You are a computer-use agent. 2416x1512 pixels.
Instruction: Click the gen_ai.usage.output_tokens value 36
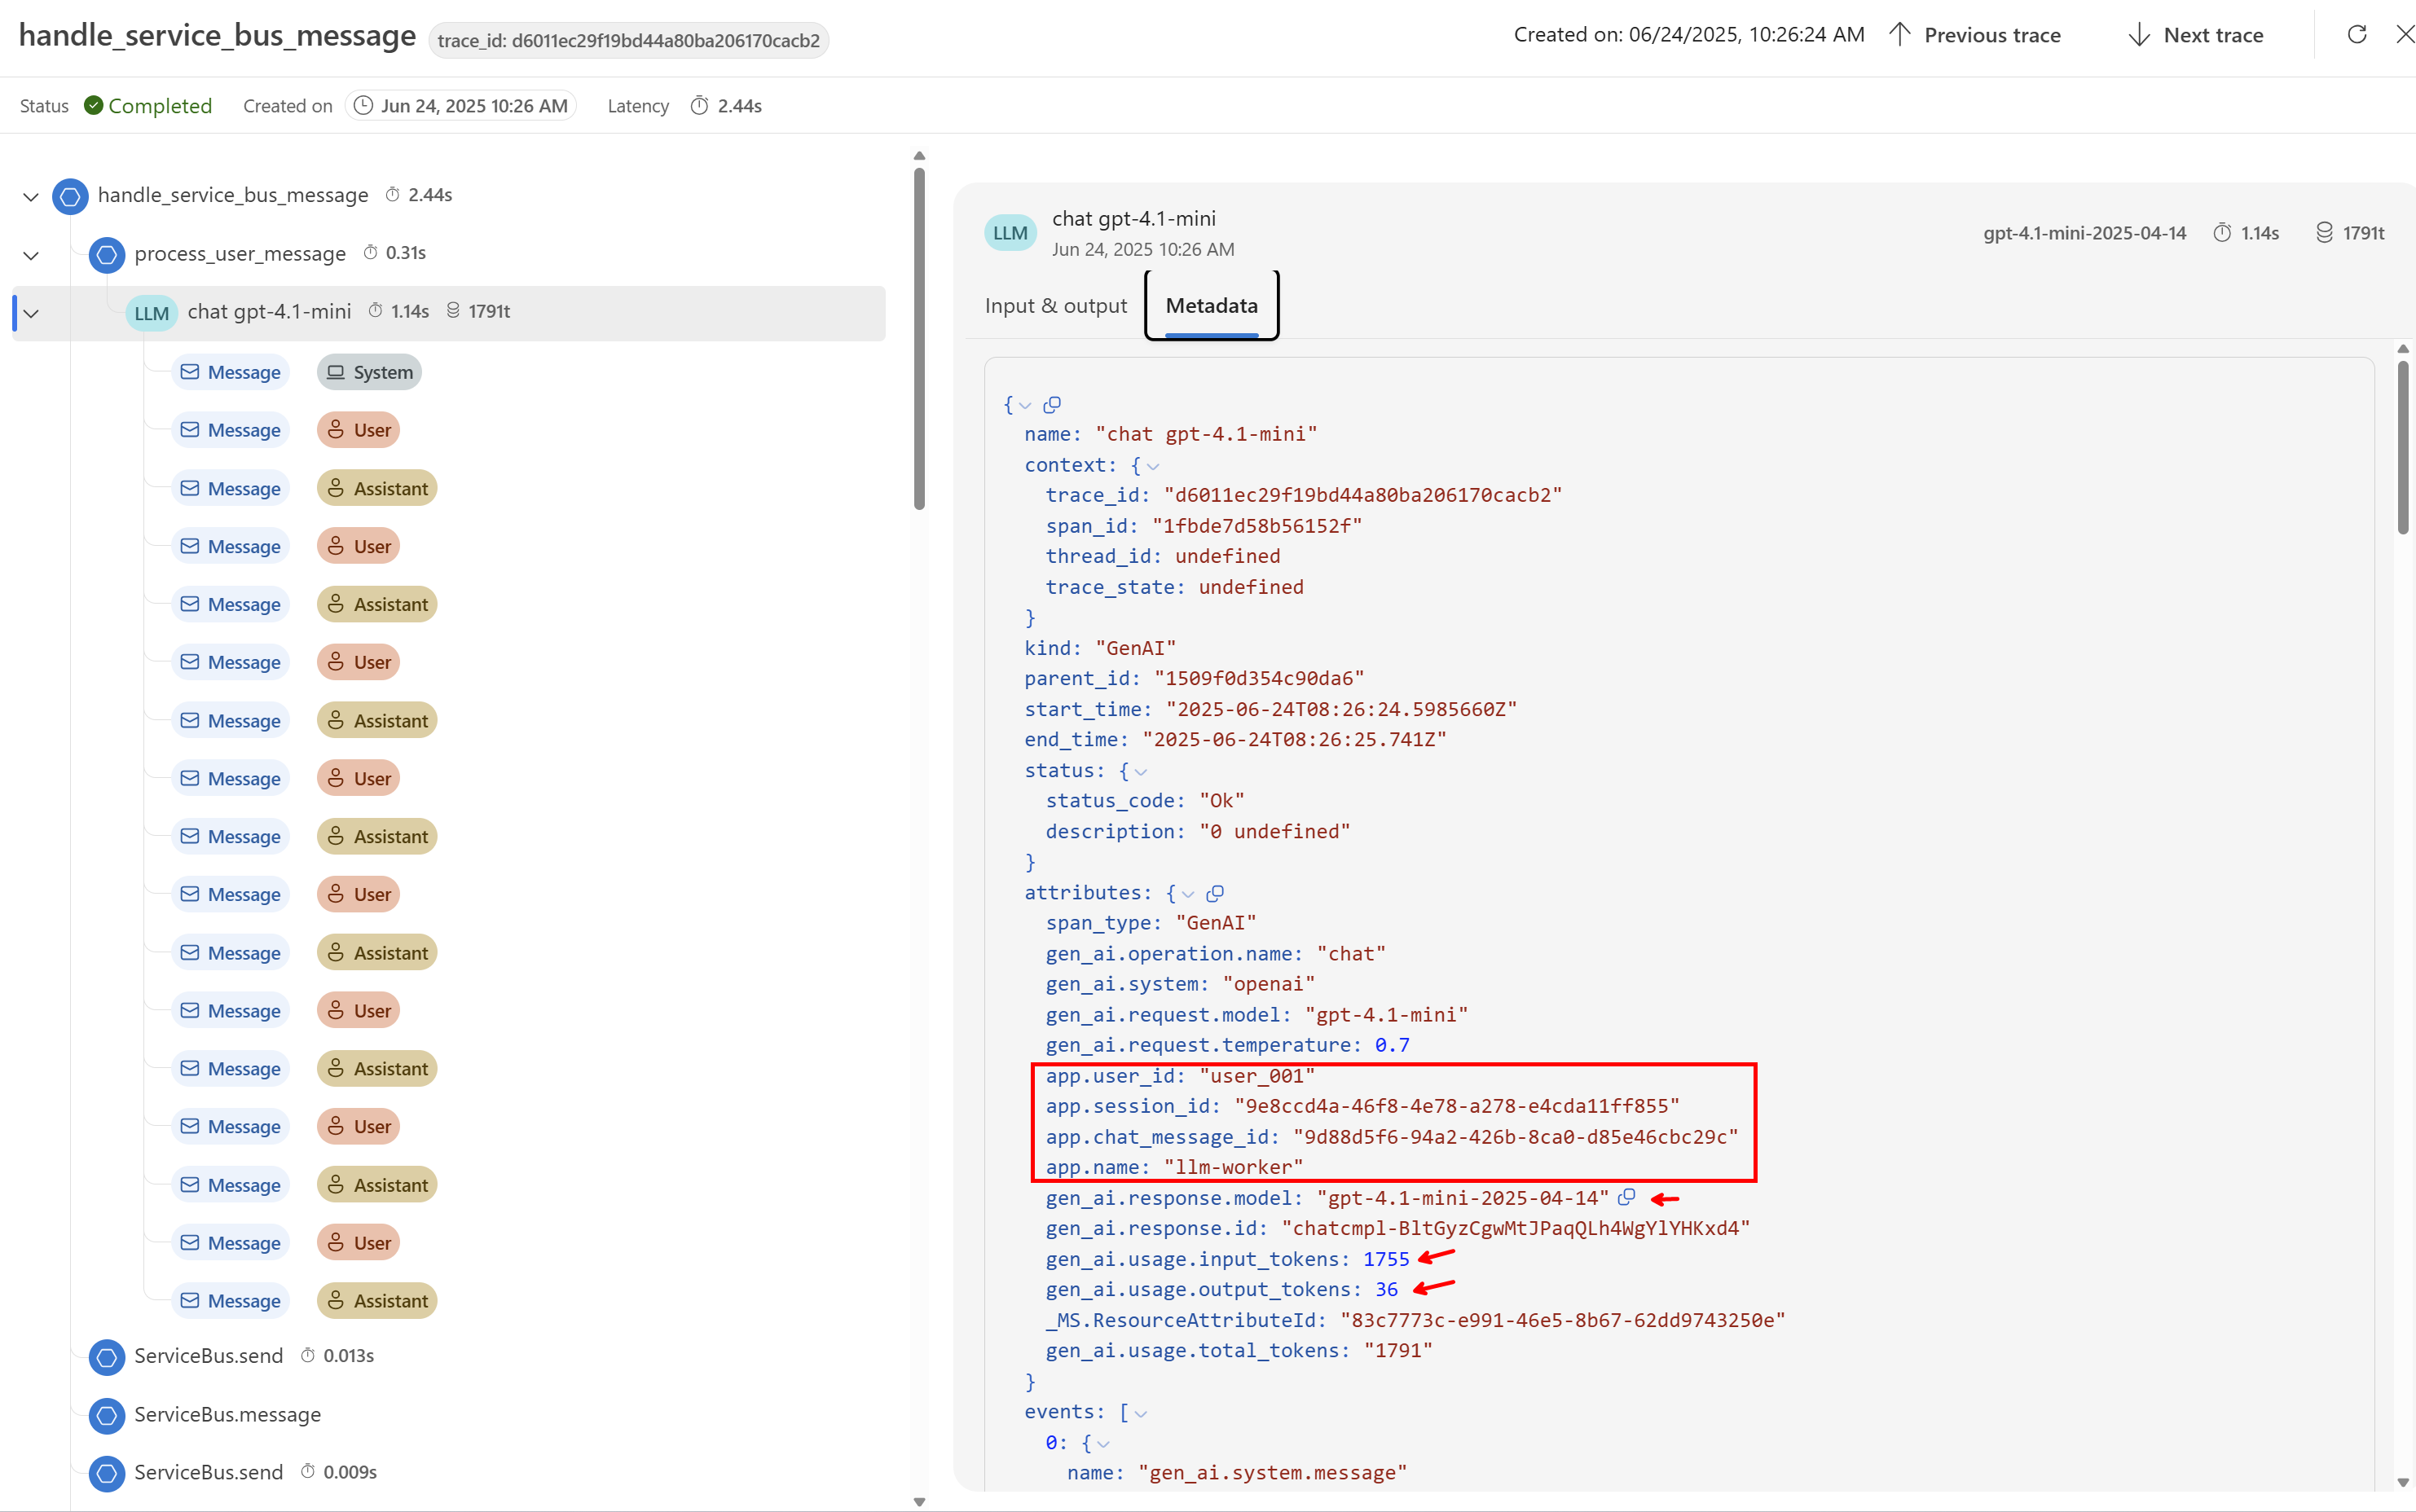pos(1386,1290)
